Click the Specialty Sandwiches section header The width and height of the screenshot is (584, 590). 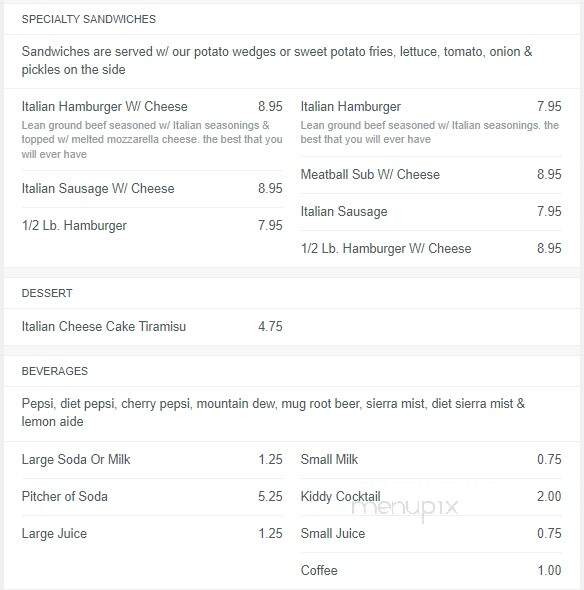click(88, 19)
